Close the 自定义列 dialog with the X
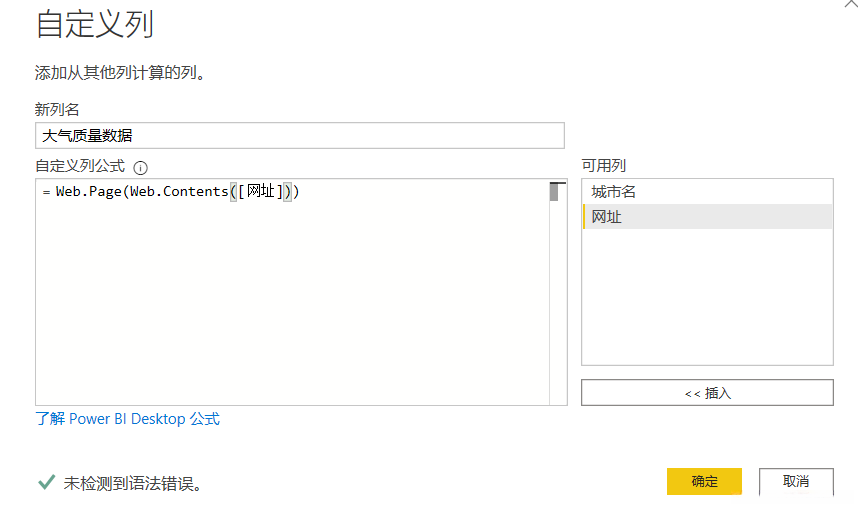The width and height of the screenshot is (858, 512). click(850, 4)
